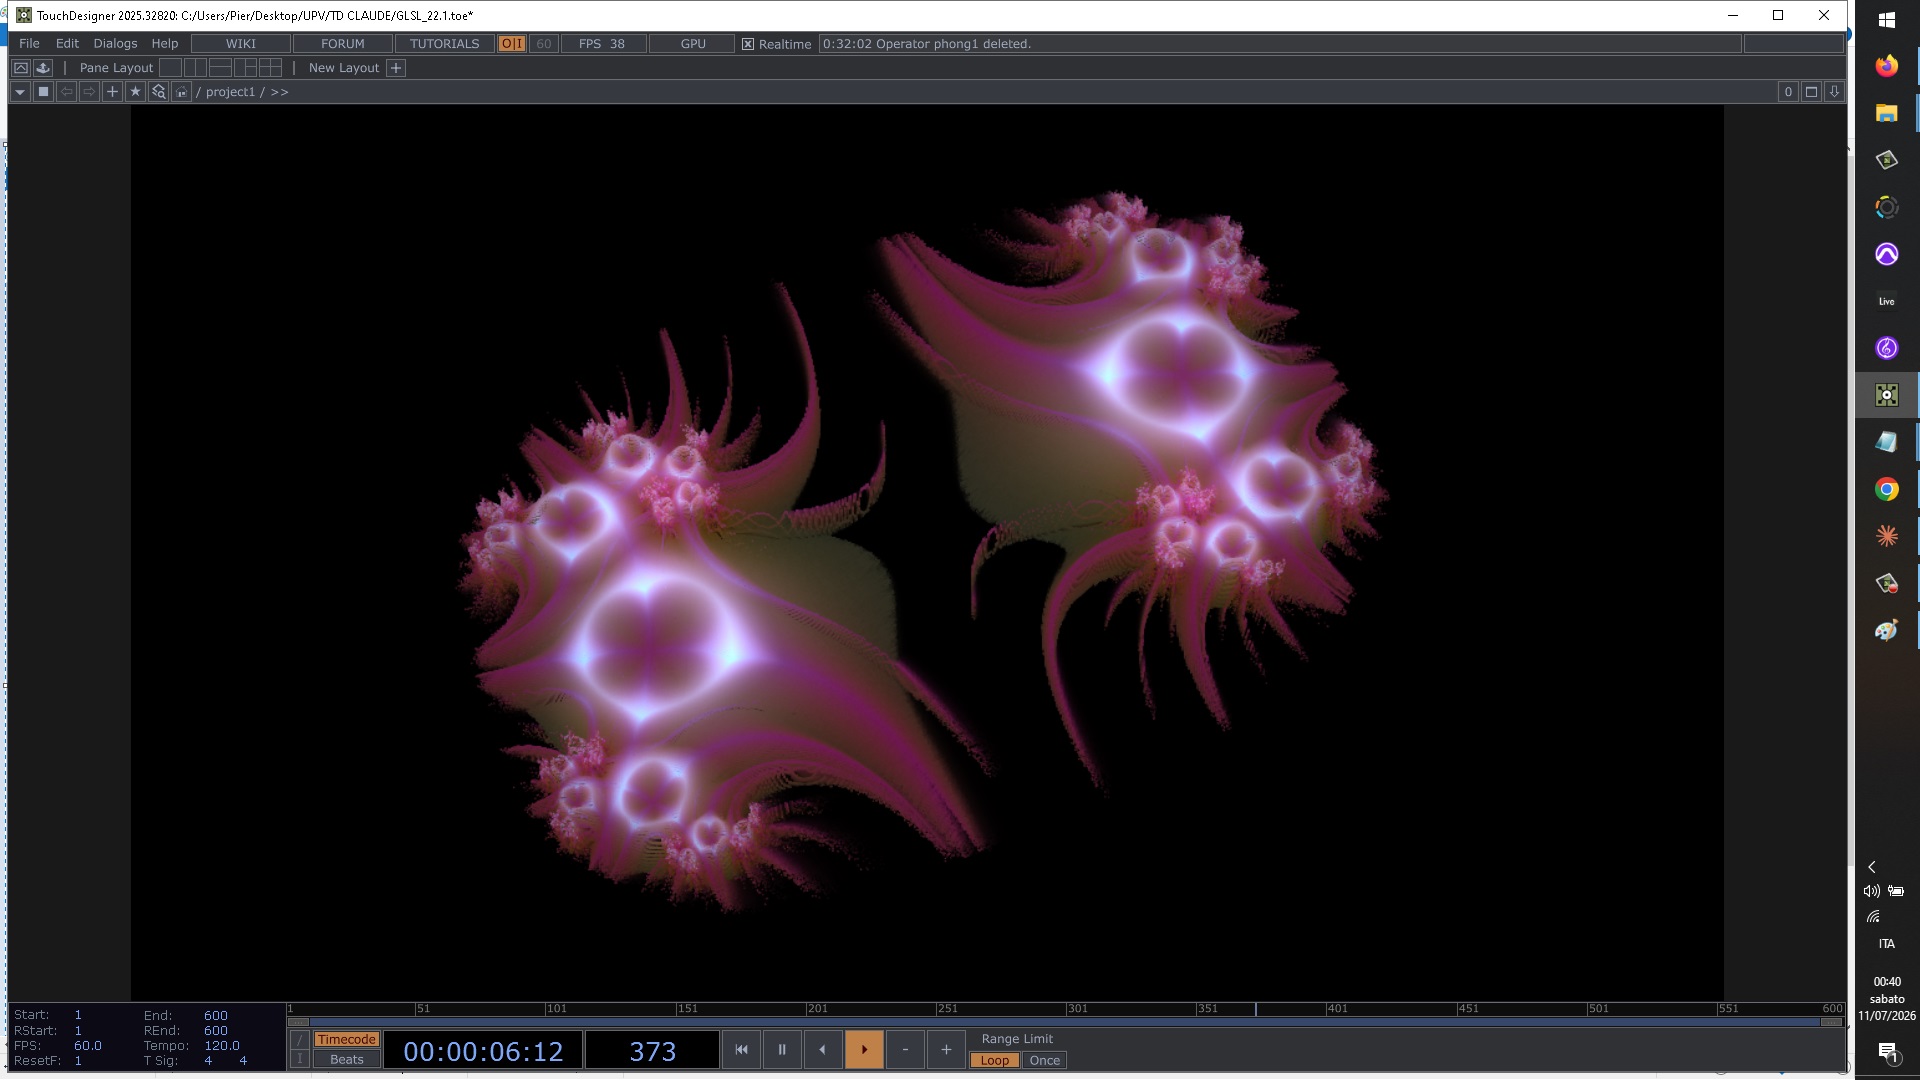Click the REnd value 600
Viewport: 1920px width, 1080px height.
click(x=215, y=1031)
